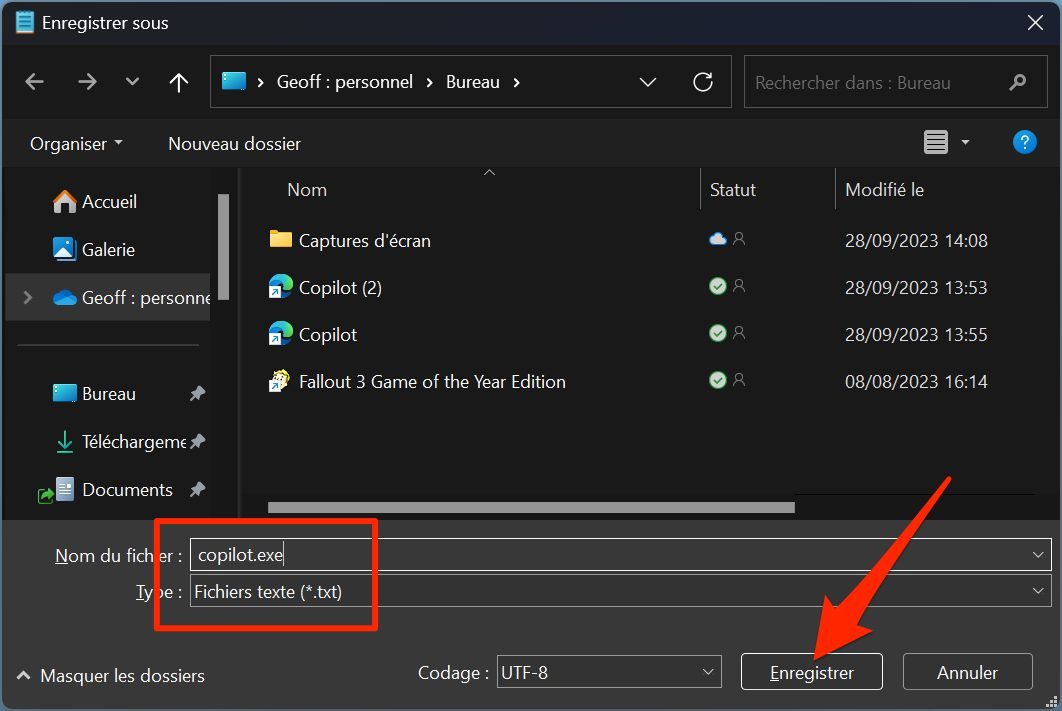Click the Enregistrer button
The image size is (1062, 711).
coord(811,672)
